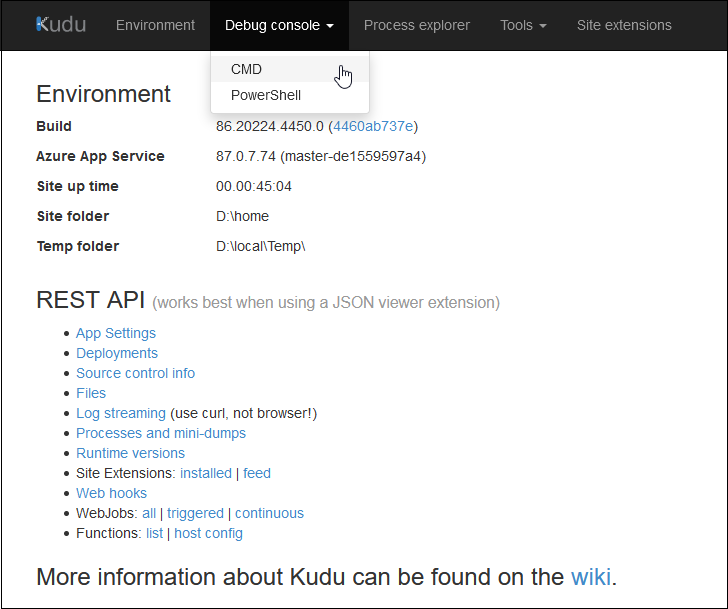Image resolution: width=728 pixels, height=609 pixels.
Task: Open WebJobs continuous link
Action: [x=269, y=513]
